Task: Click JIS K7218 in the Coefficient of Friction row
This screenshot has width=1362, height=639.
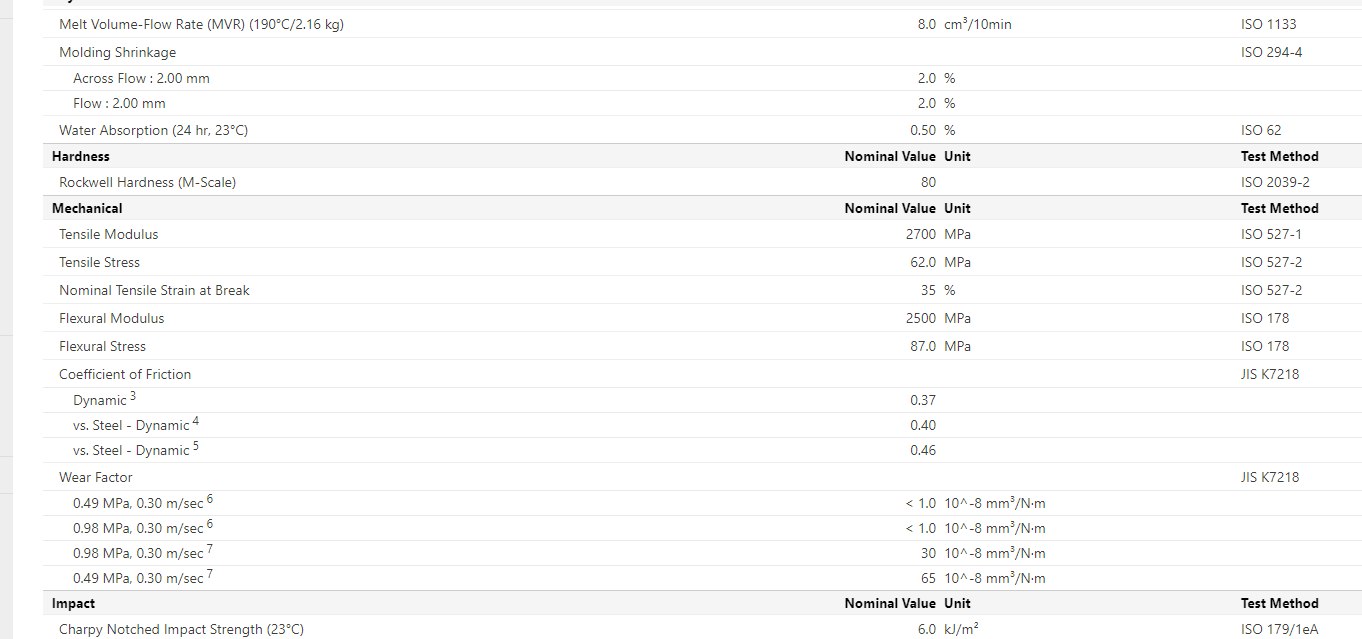Action: 1270,374
